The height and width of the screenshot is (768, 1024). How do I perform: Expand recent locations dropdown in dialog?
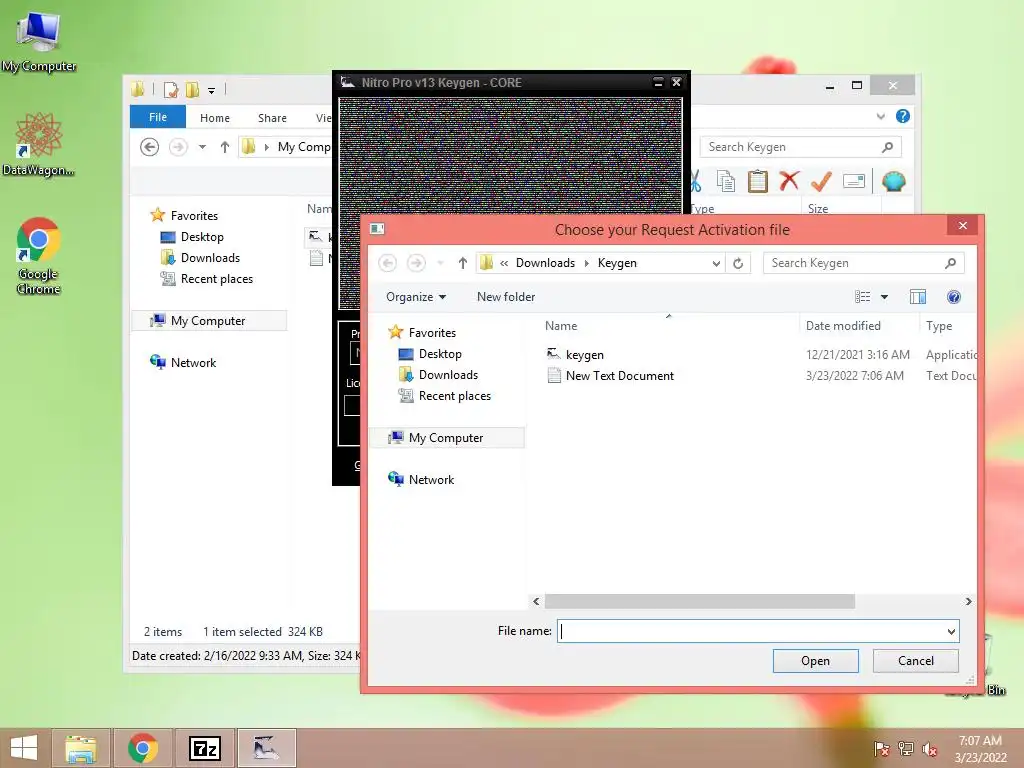point(440,263)
